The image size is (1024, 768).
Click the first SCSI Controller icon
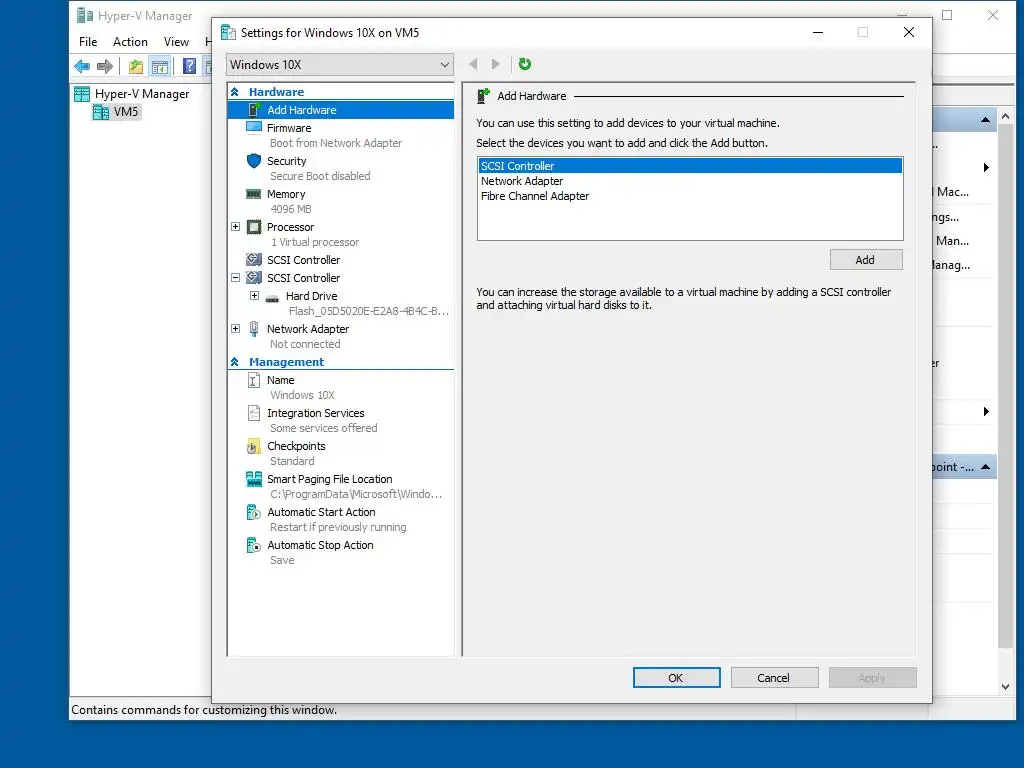[x=254, y=259]
